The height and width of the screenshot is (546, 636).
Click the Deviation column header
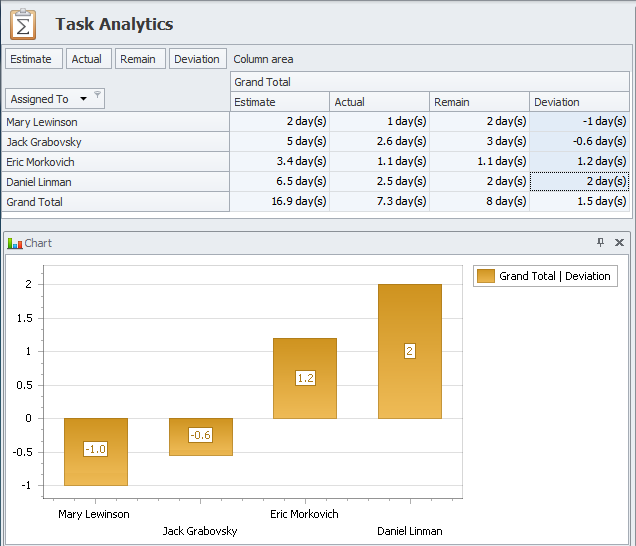tap(579, 102)
